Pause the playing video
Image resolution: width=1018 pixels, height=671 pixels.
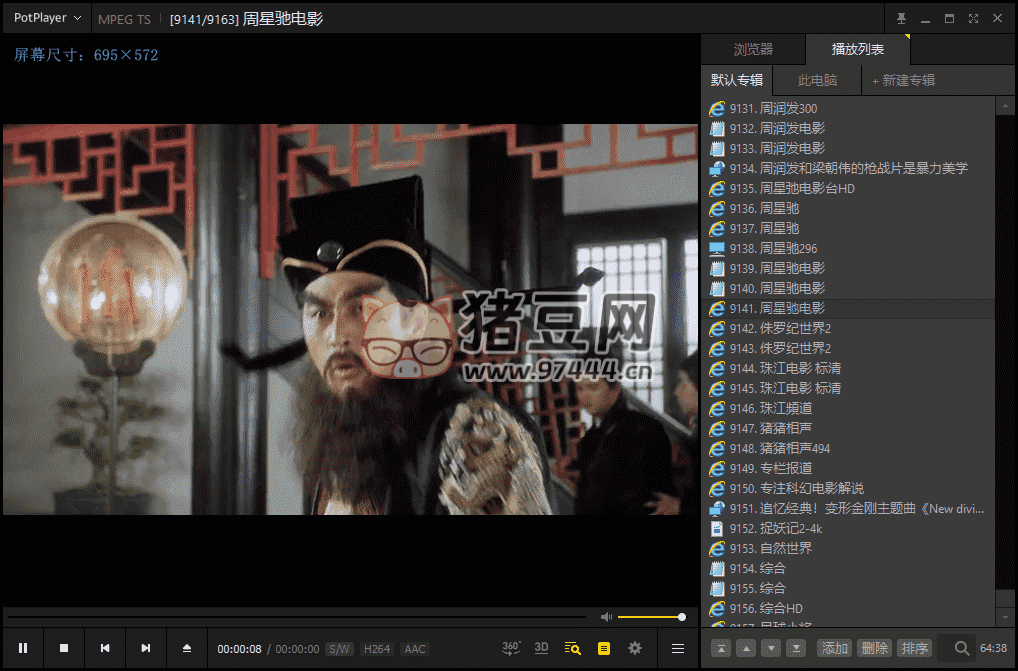click(x=23, y=648)
